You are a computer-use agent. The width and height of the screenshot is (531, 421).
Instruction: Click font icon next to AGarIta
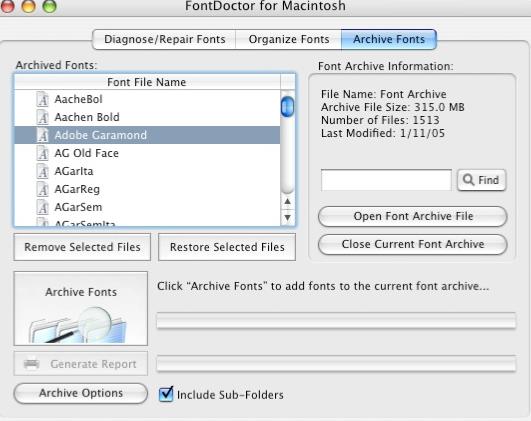42,171
